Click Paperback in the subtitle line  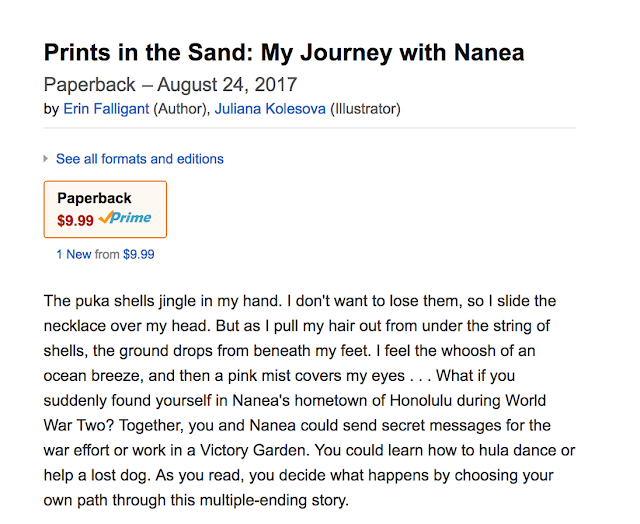86,85
